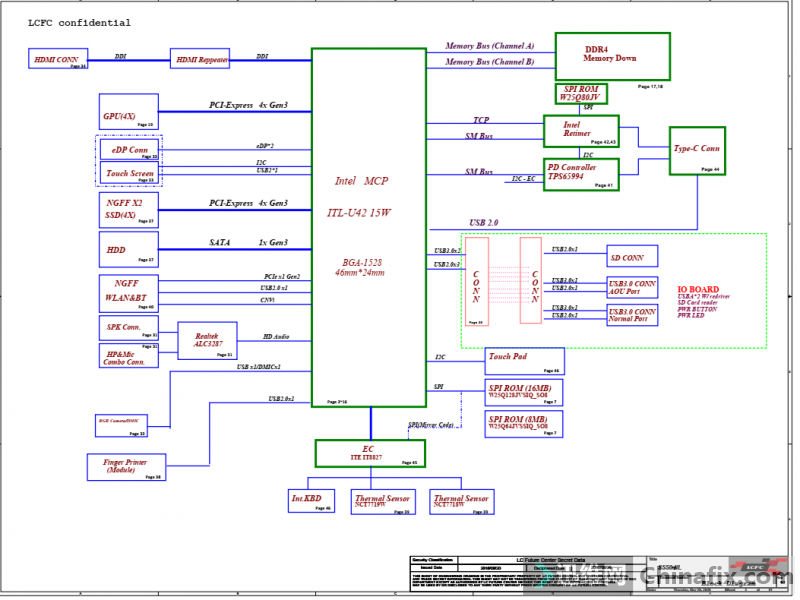Select the "HDMI CONN" block

58,59
